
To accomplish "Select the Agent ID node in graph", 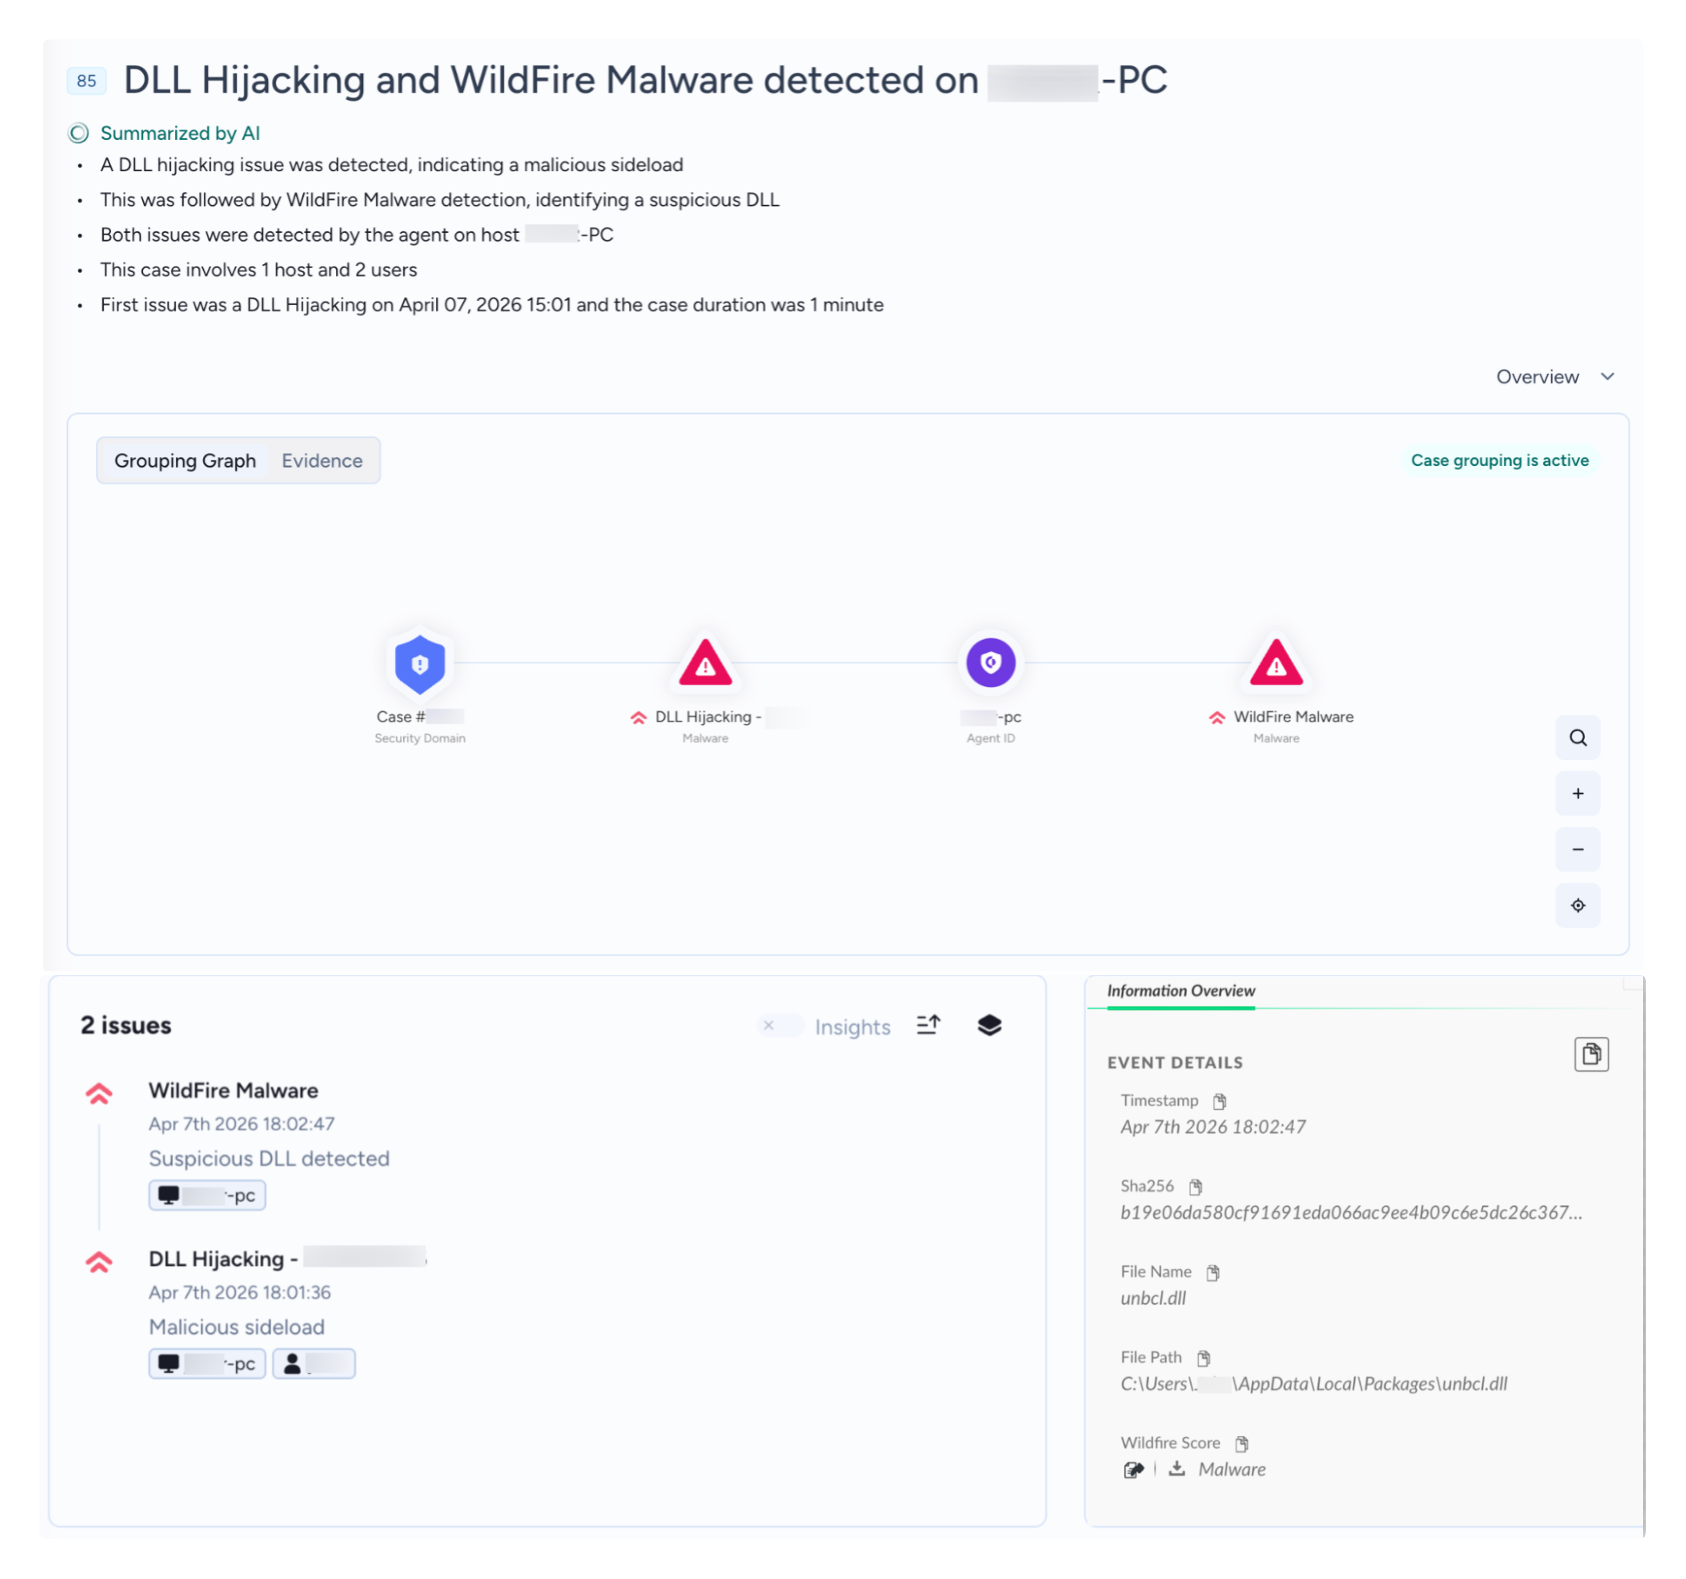I will click(990, 663).
